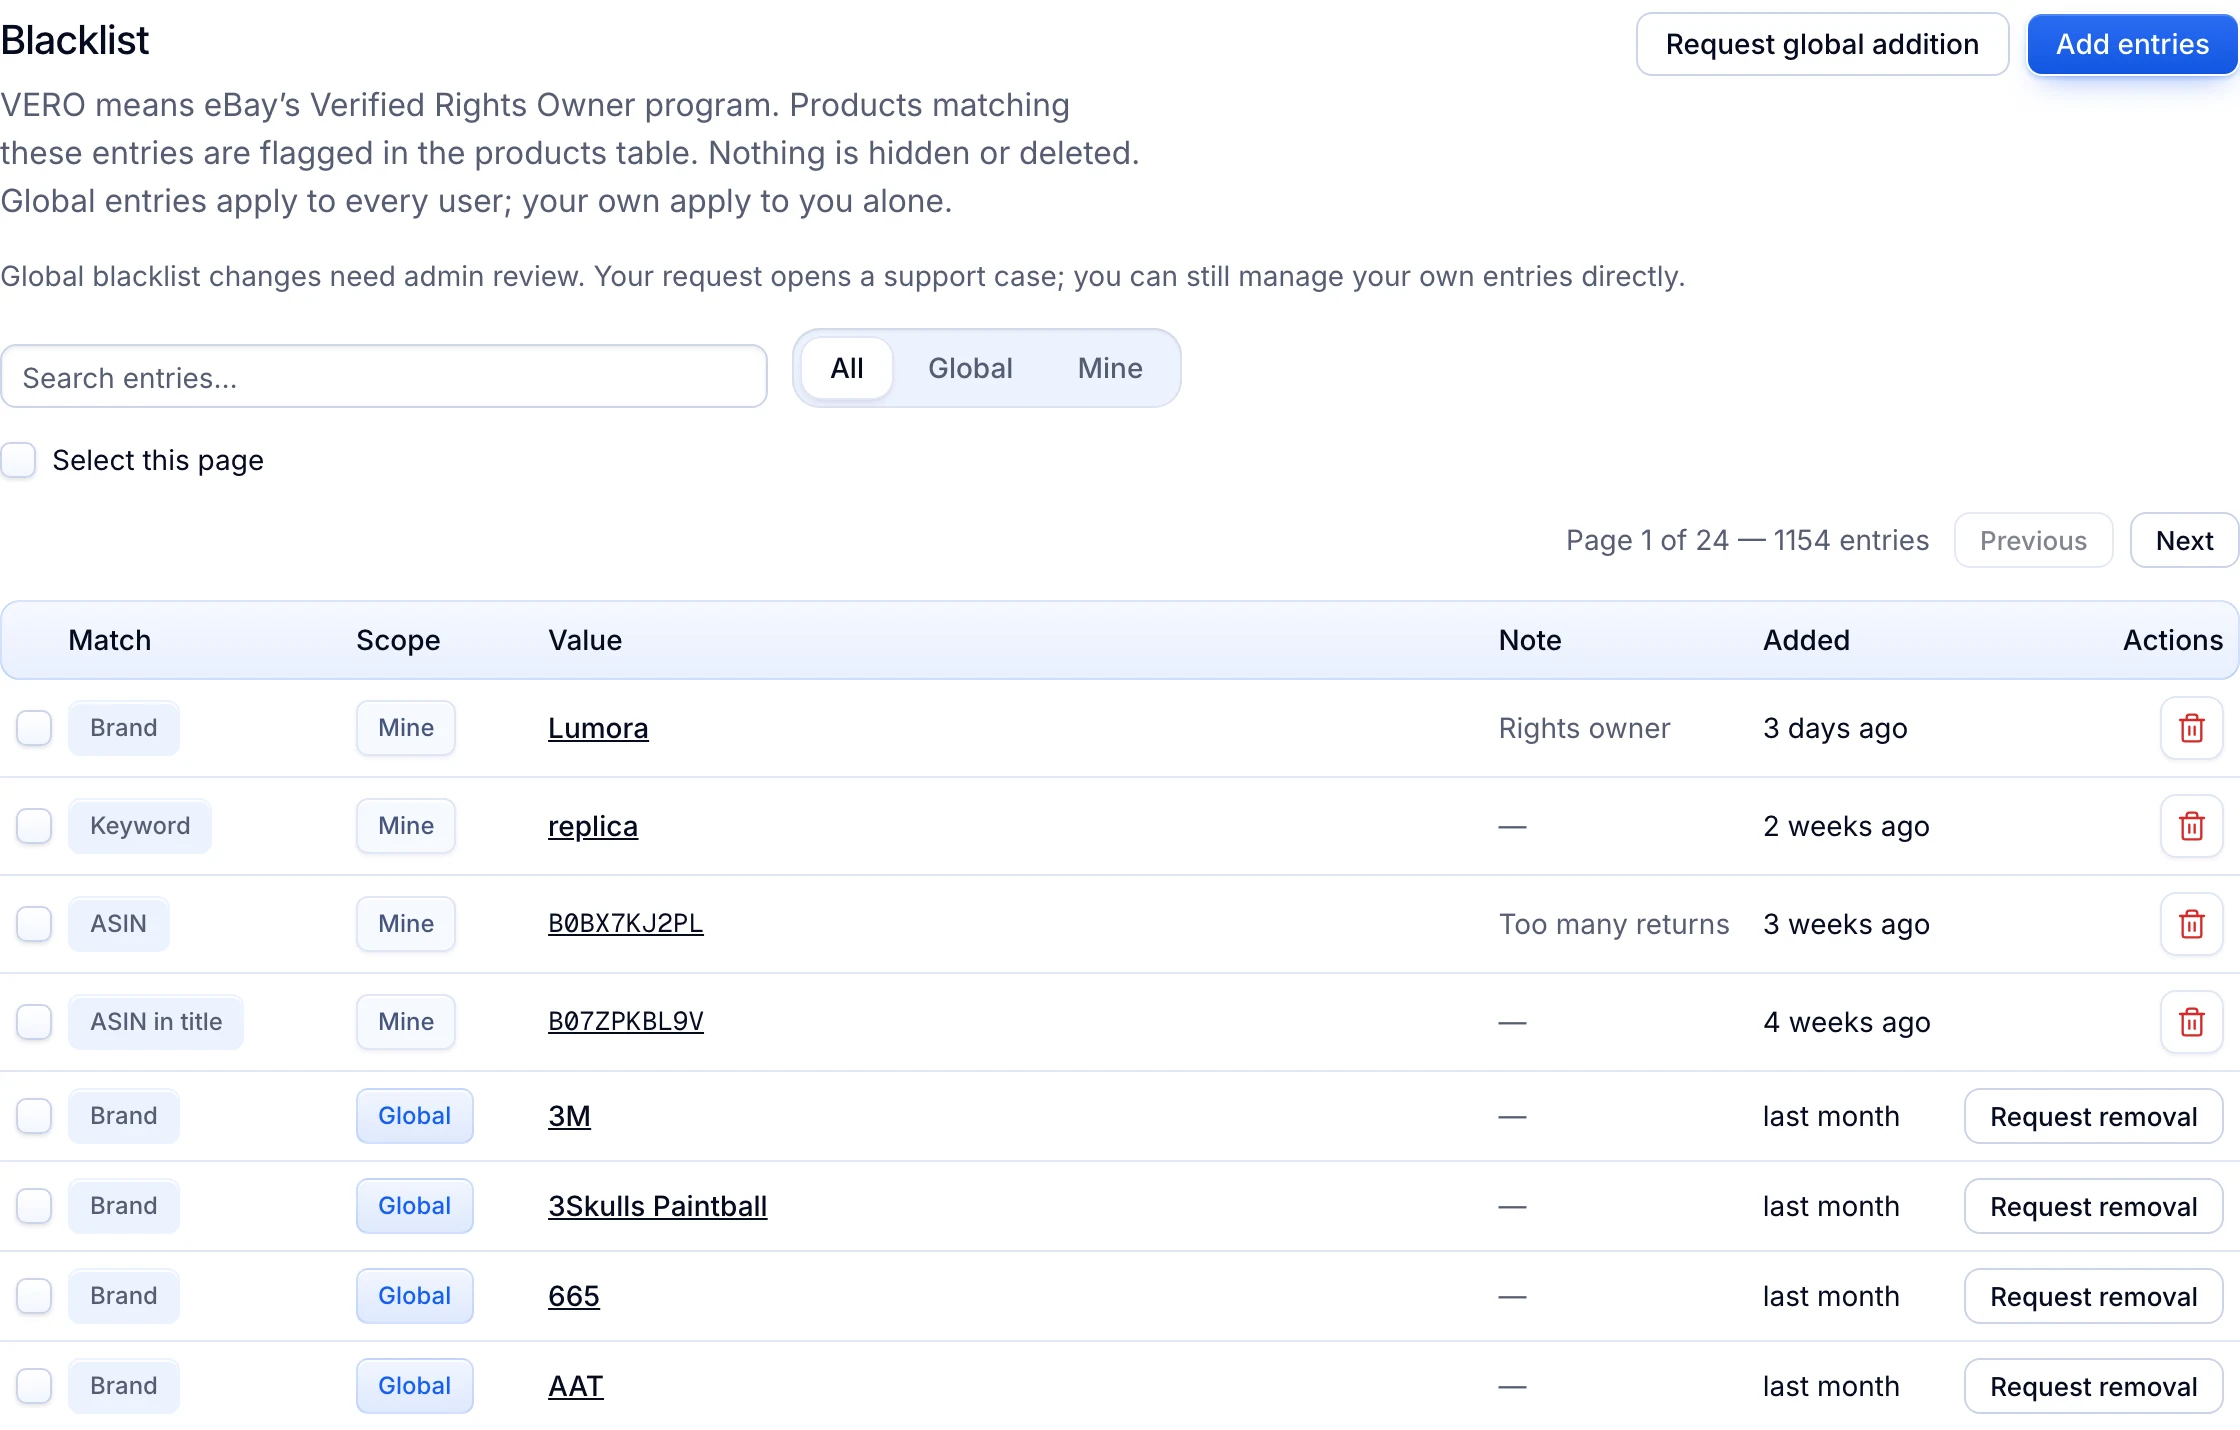Switch to the Global filter tab
Image resolution: width=2240 pixels, height=1430 pixels.
(970, 368)
